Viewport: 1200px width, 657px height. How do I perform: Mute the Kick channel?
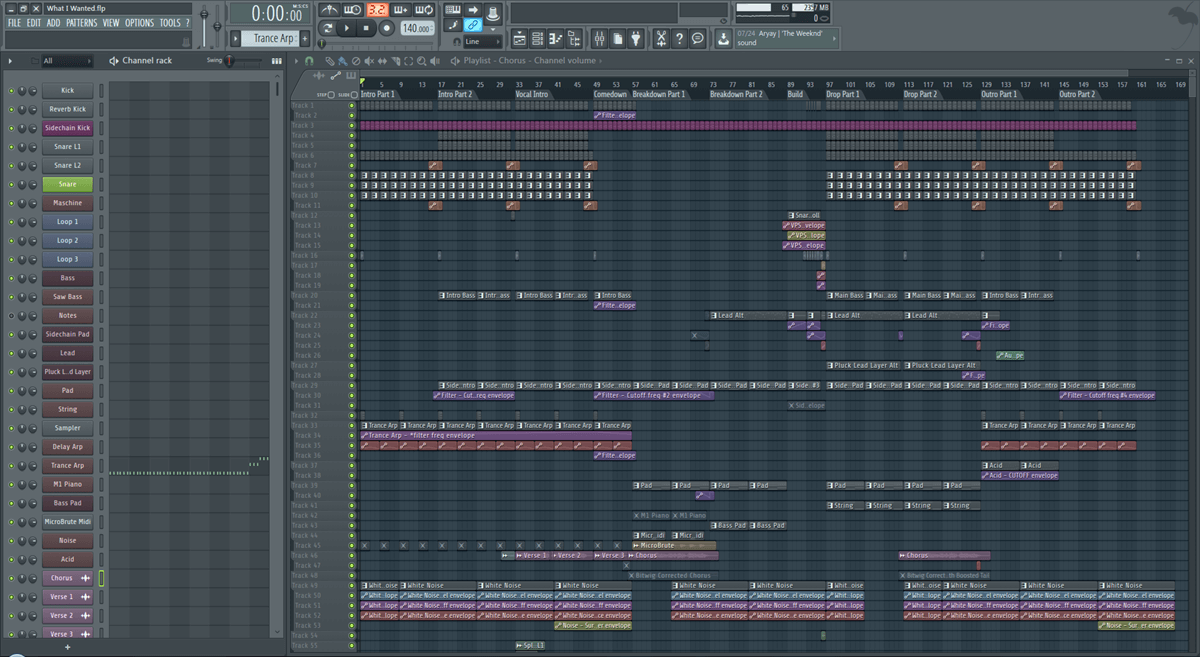(x=11, y=91)
